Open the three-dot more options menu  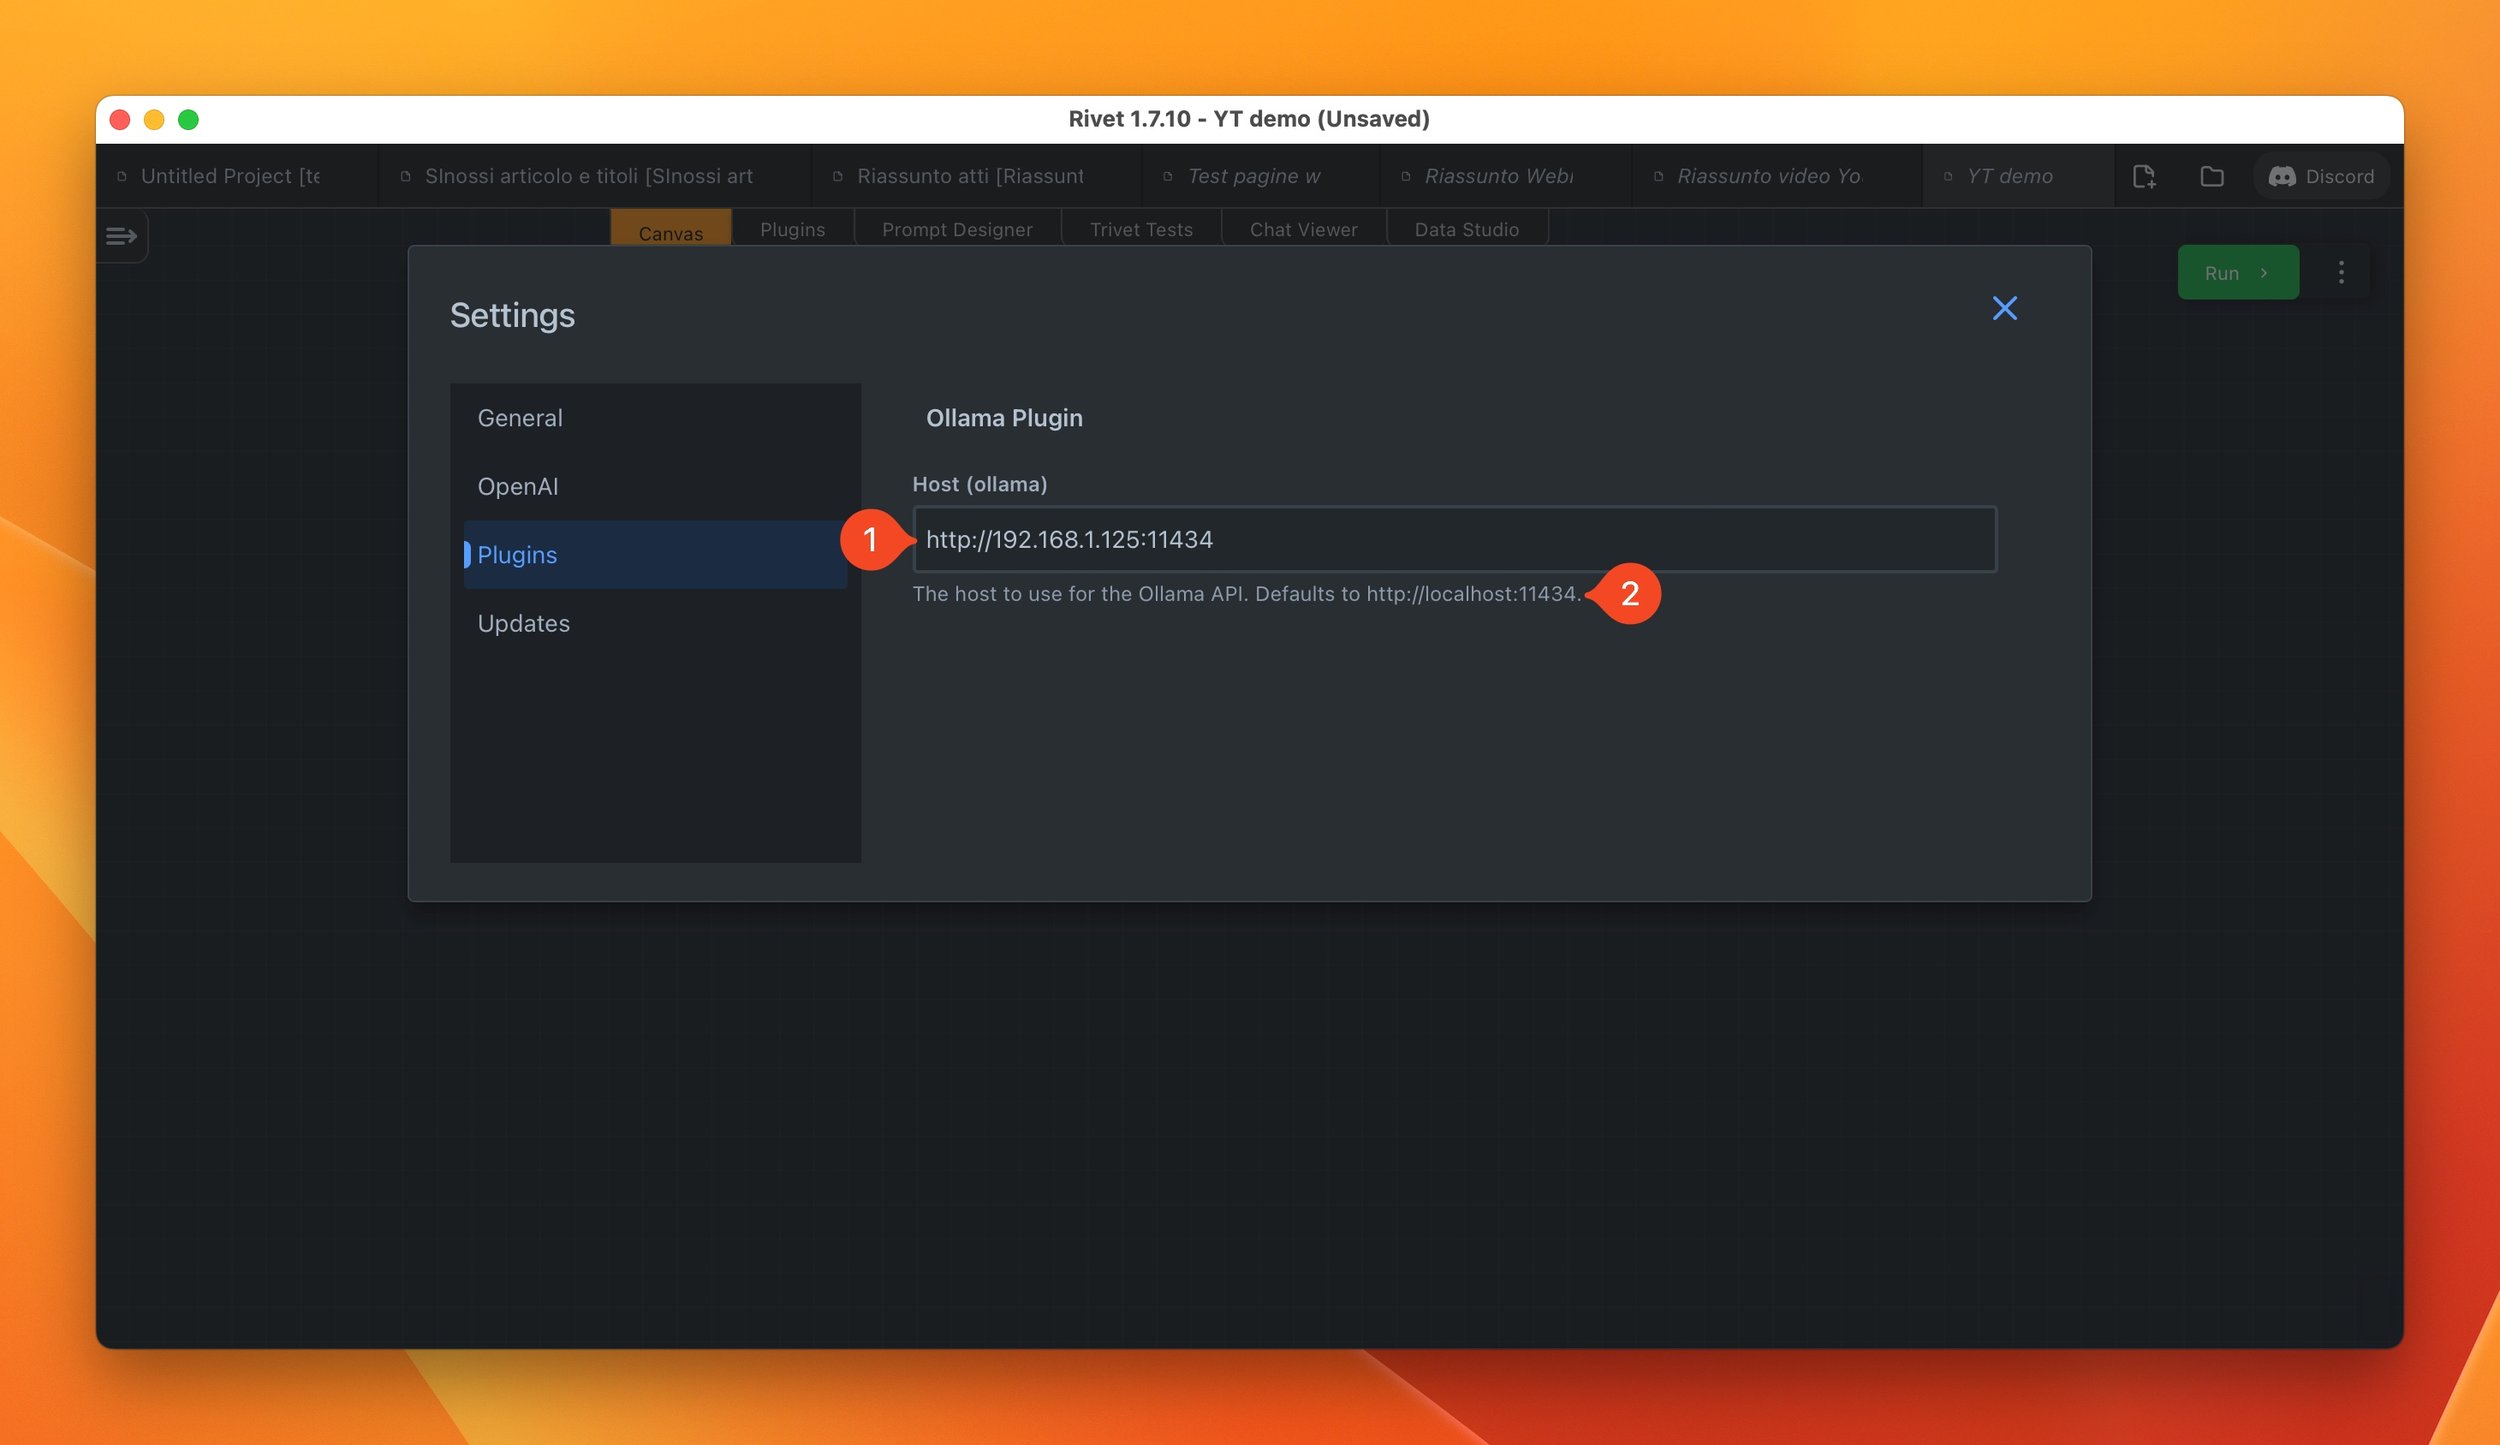2341,273
